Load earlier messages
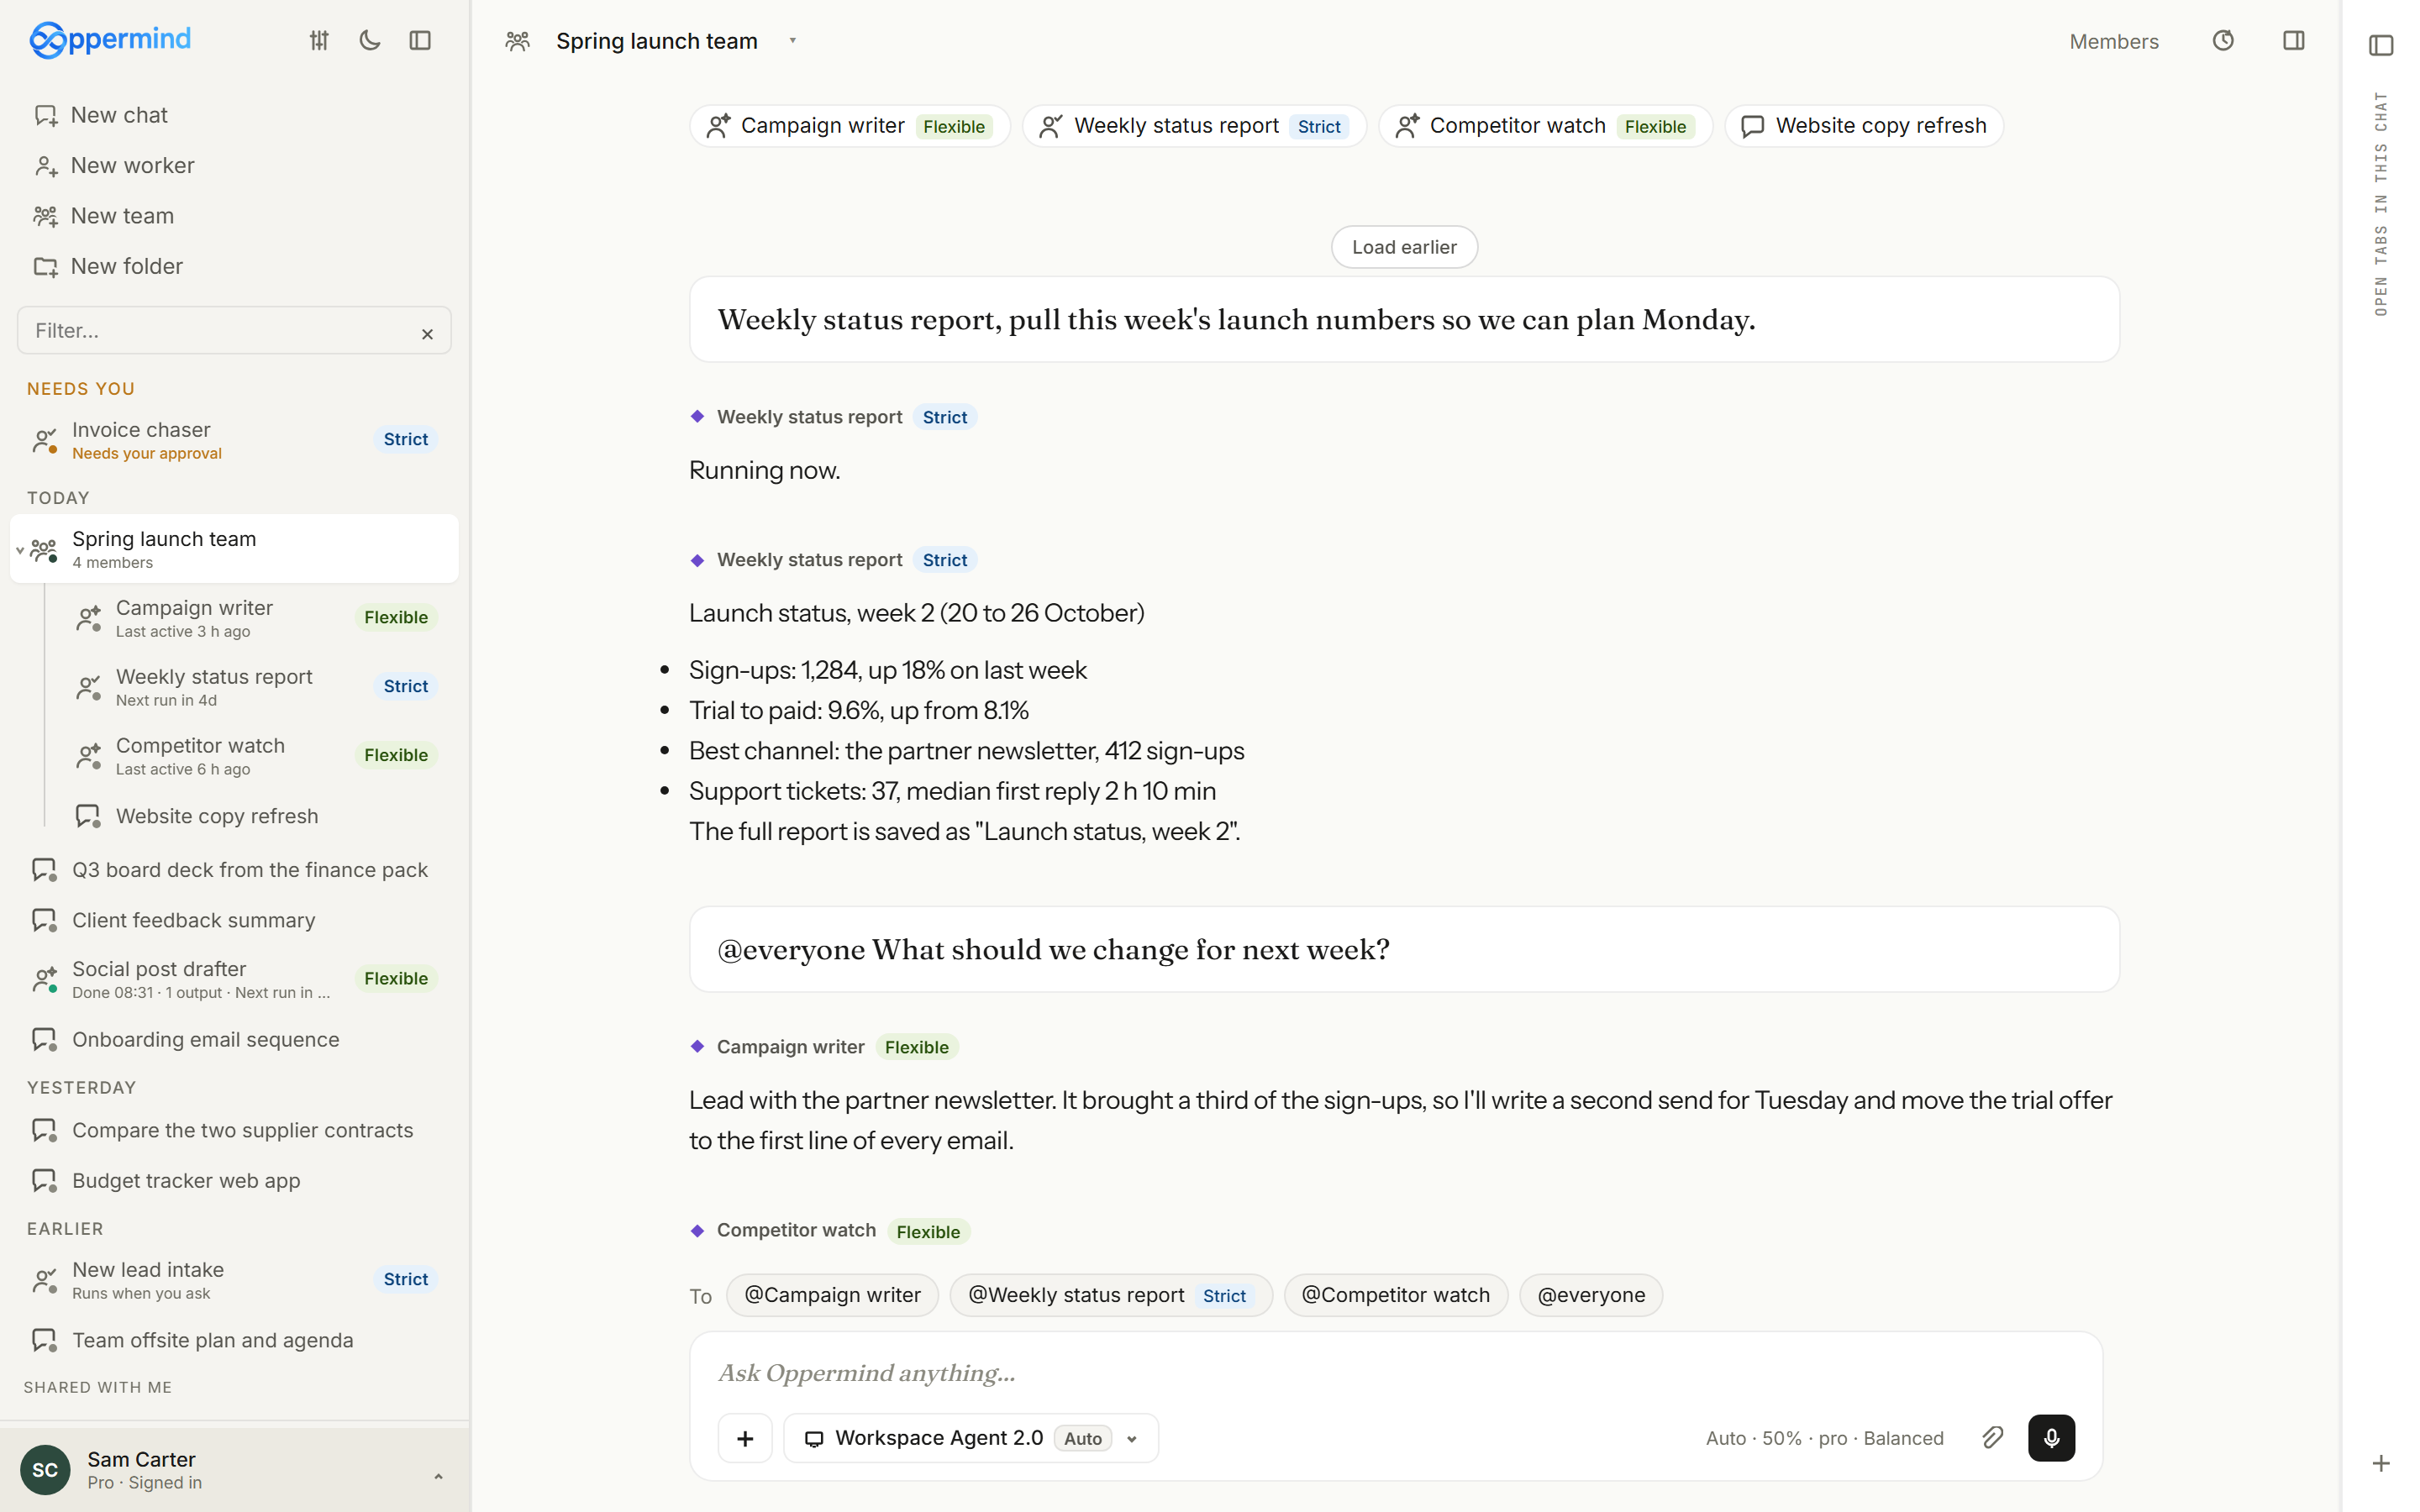Viewport: 2420px width, 1512px height. [1404, 247]
